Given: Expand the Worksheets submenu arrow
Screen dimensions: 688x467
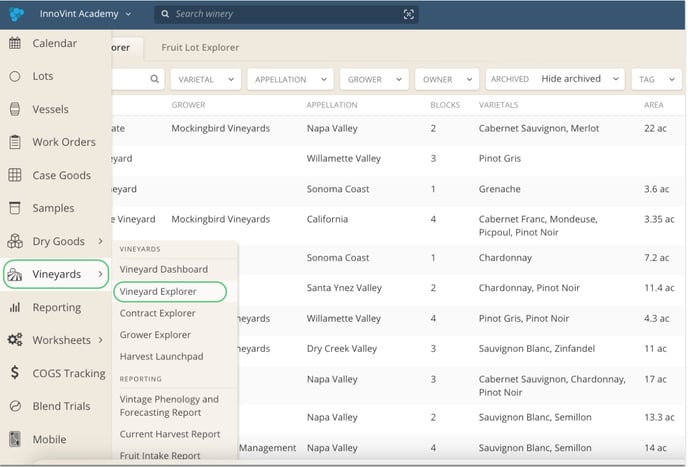Looking at the screenshot, I should (100, 340).
